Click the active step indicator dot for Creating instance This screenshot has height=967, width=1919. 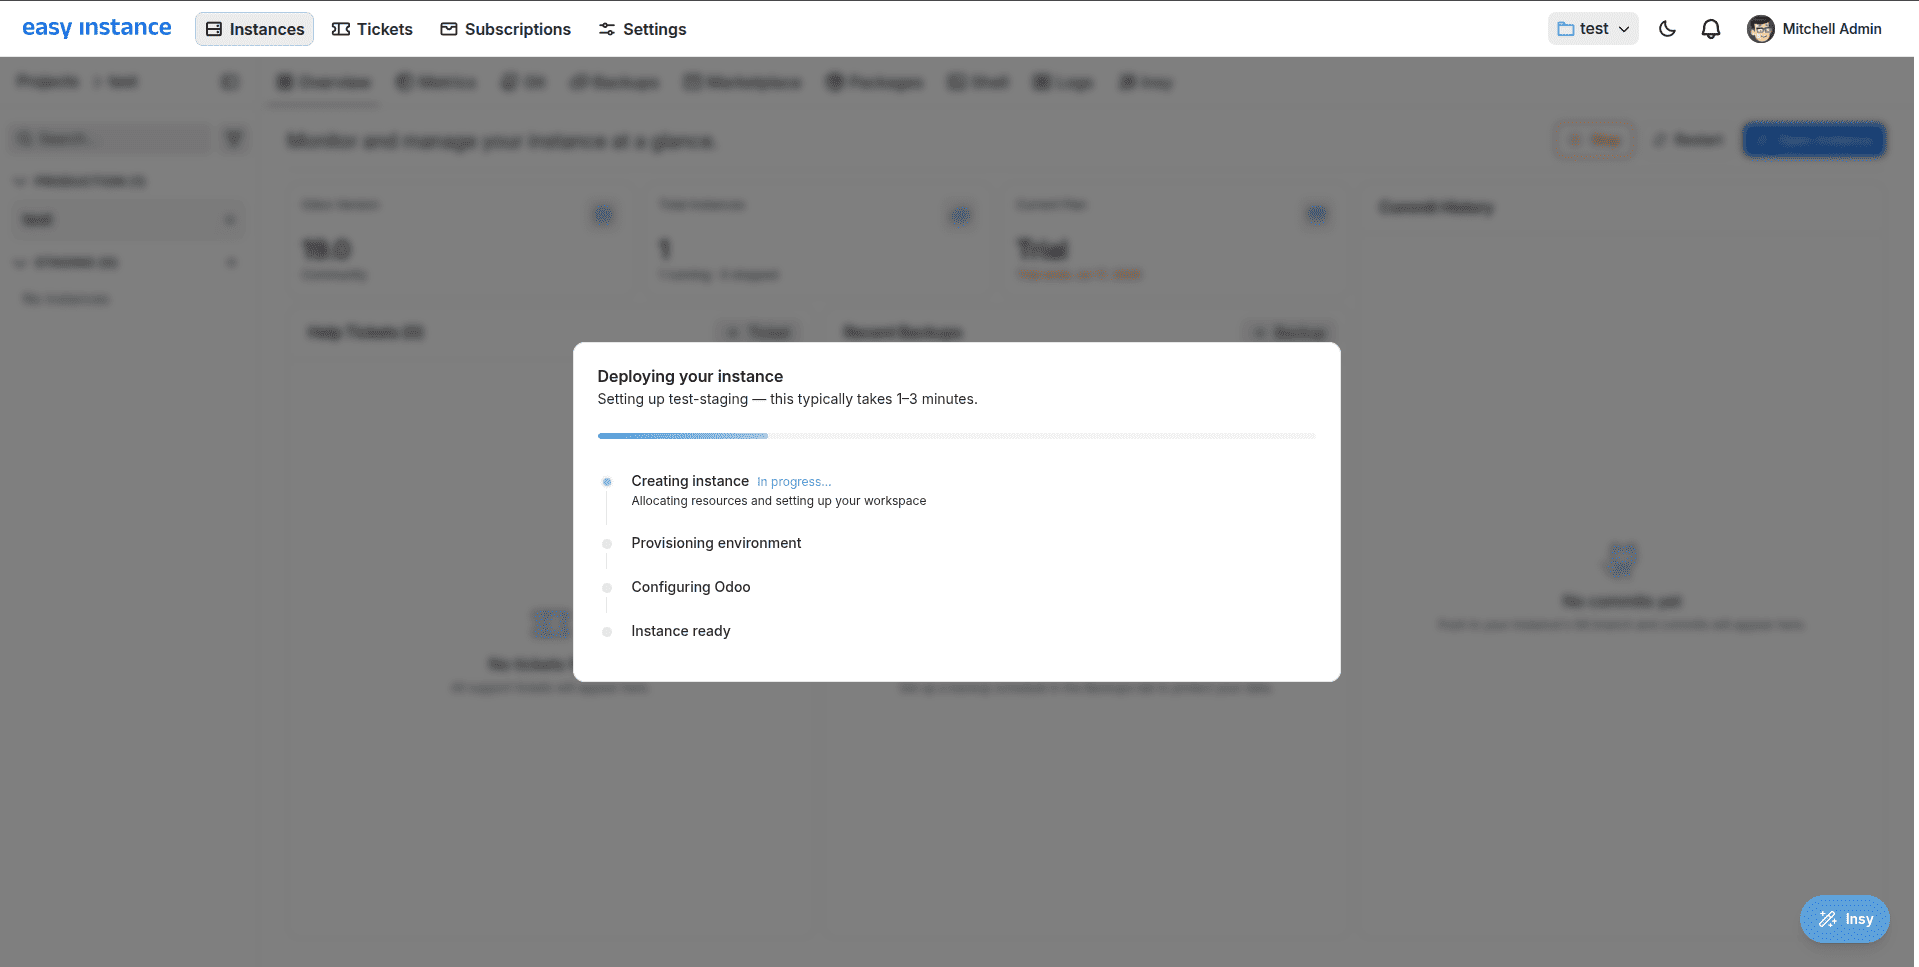(606, 482)
